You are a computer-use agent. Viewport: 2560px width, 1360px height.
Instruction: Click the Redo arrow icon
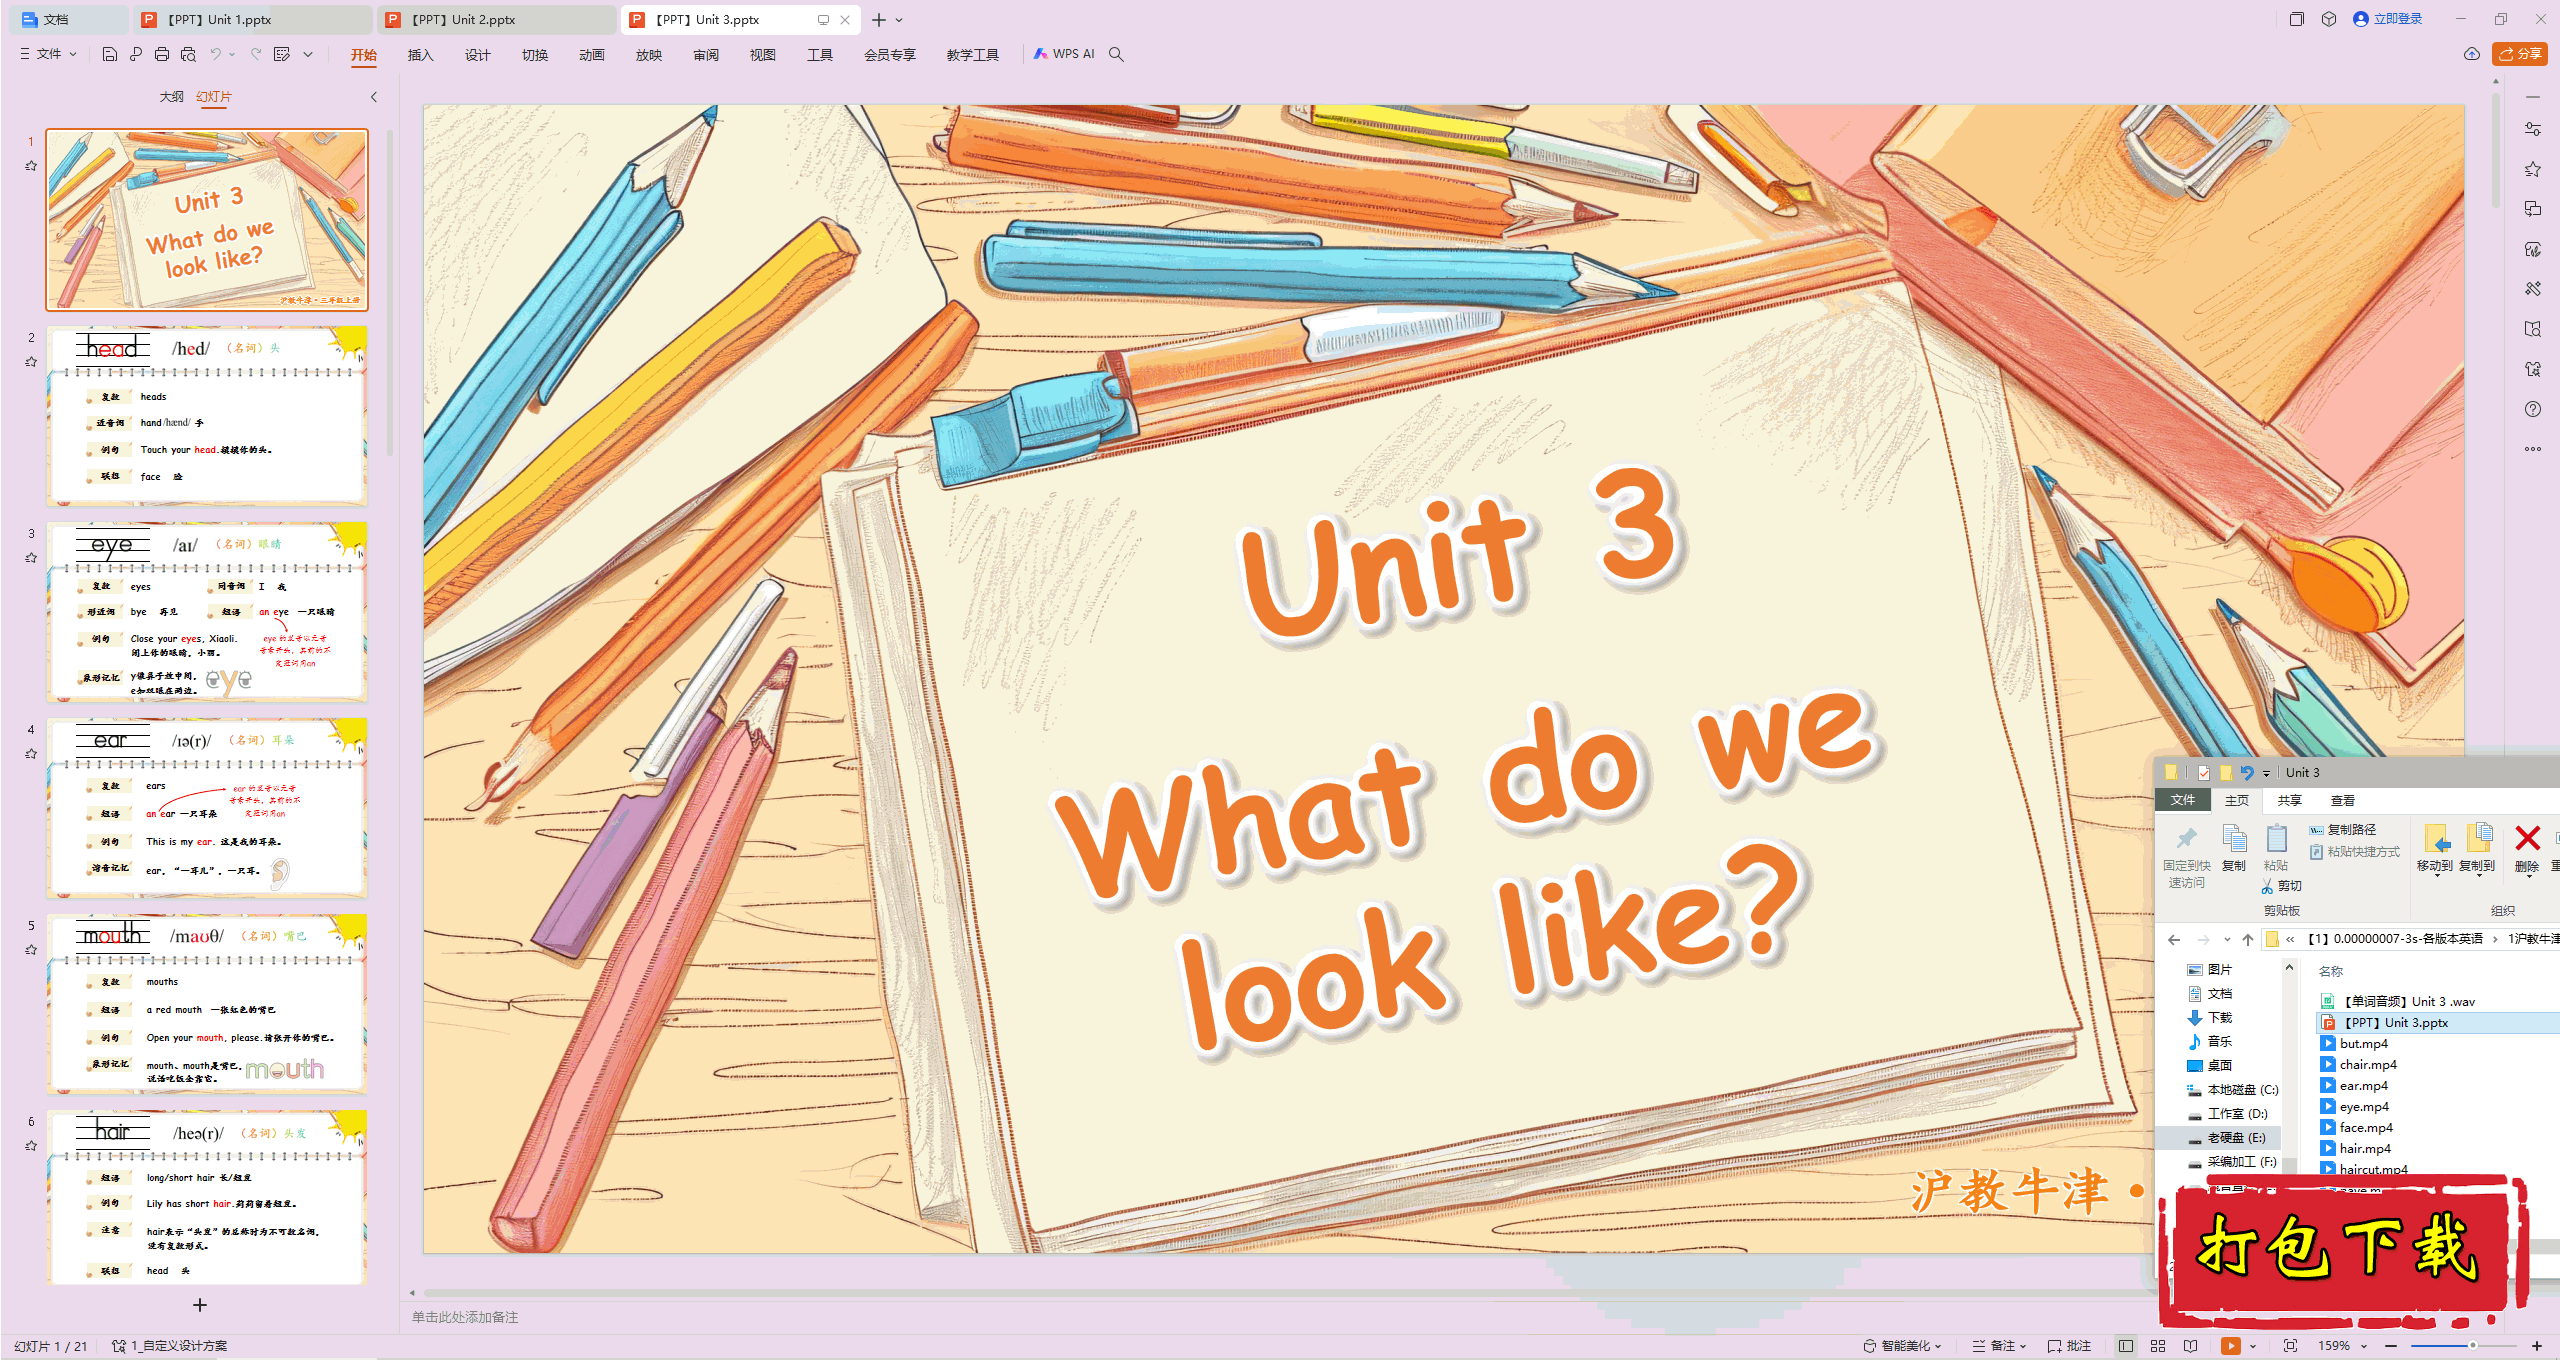tap(256, 54)
